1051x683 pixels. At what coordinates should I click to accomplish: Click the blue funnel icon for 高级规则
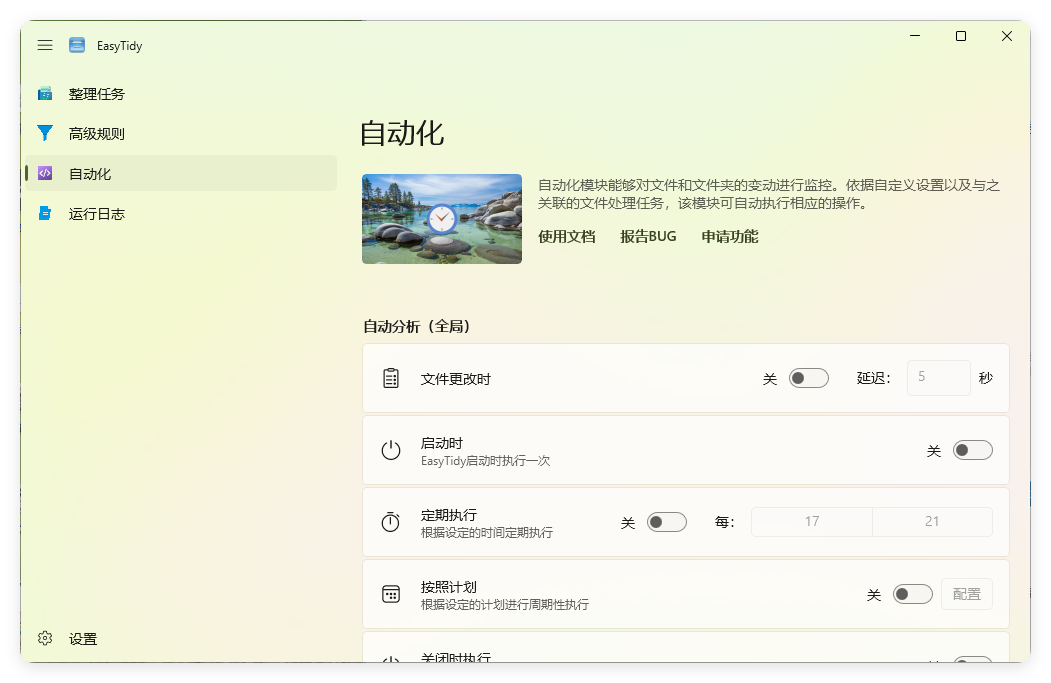click(44, 133)
